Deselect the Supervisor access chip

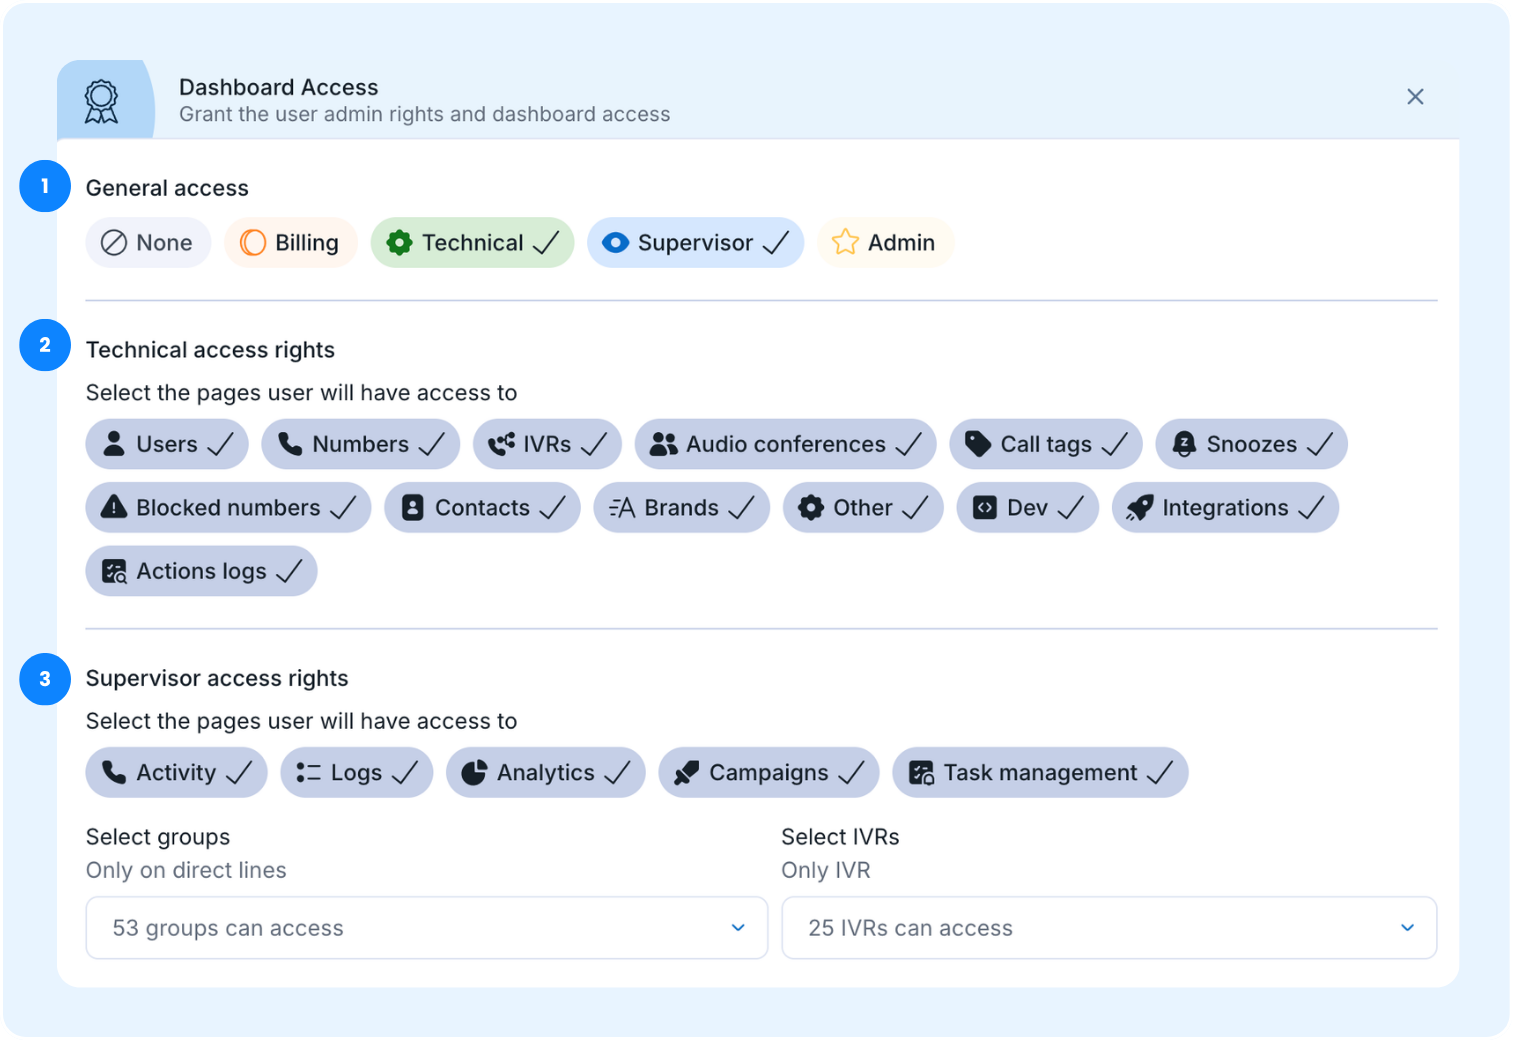click(x=695, y=243)
